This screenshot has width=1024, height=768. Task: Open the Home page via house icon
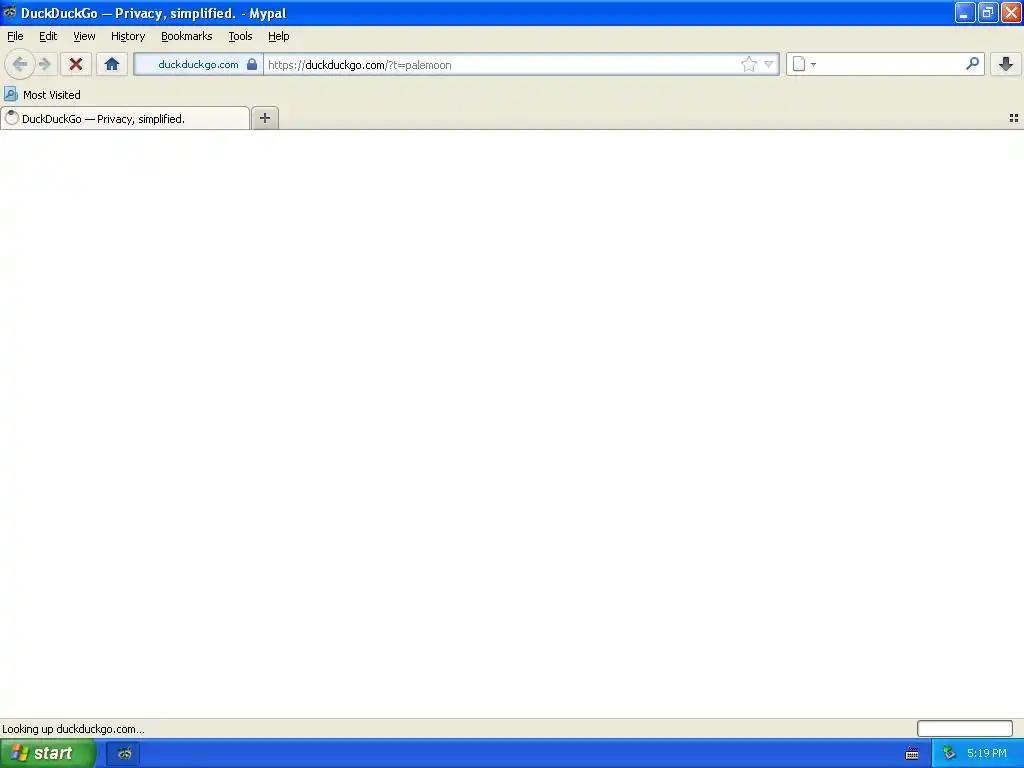tap(112, 64)
